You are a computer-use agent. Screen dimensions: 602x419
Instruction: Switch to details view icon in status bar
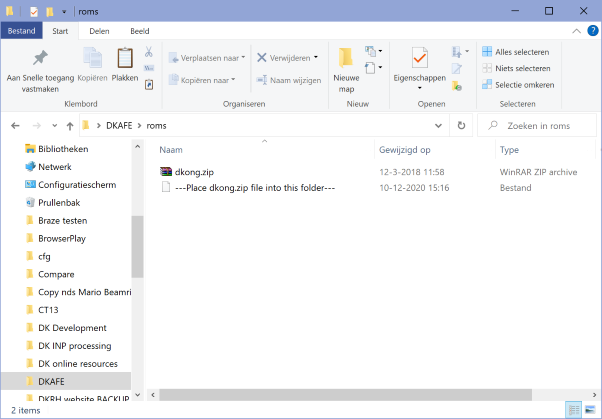[574, 410]
